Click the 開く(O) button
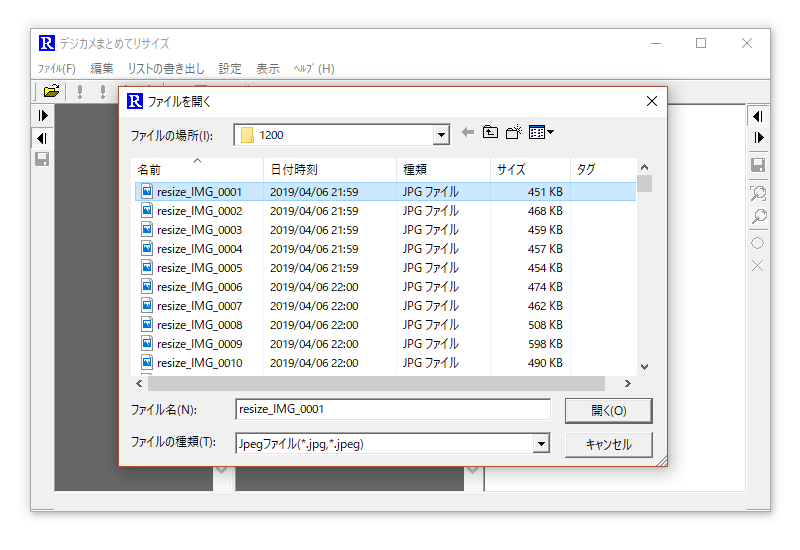Screen dimensions: 800x550 [608, 410]
